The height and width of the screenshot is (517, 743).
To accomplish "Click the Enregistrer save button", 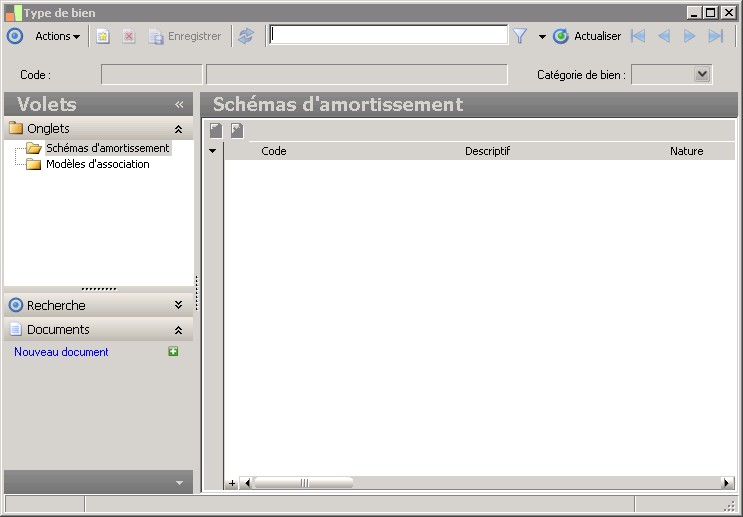I will tap(185, 36).
